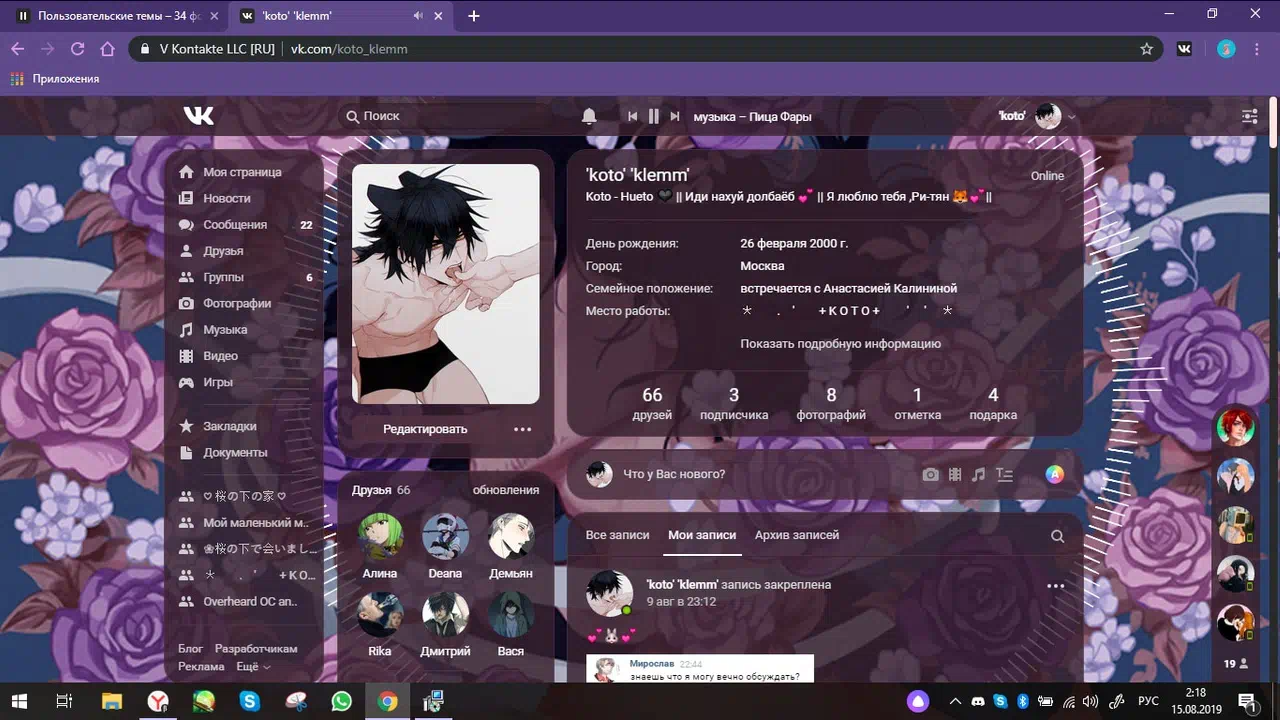This screenshot has height=720, width=1280.
Task: Pause the music in header player
Action: click(x=653, y=116)
